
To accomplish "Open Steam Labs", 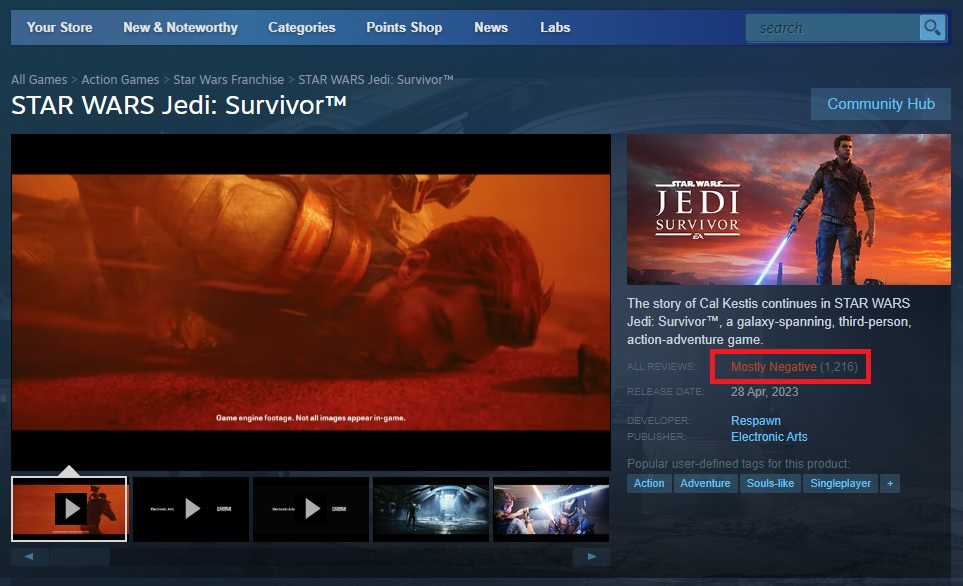I will pos(555,28).
